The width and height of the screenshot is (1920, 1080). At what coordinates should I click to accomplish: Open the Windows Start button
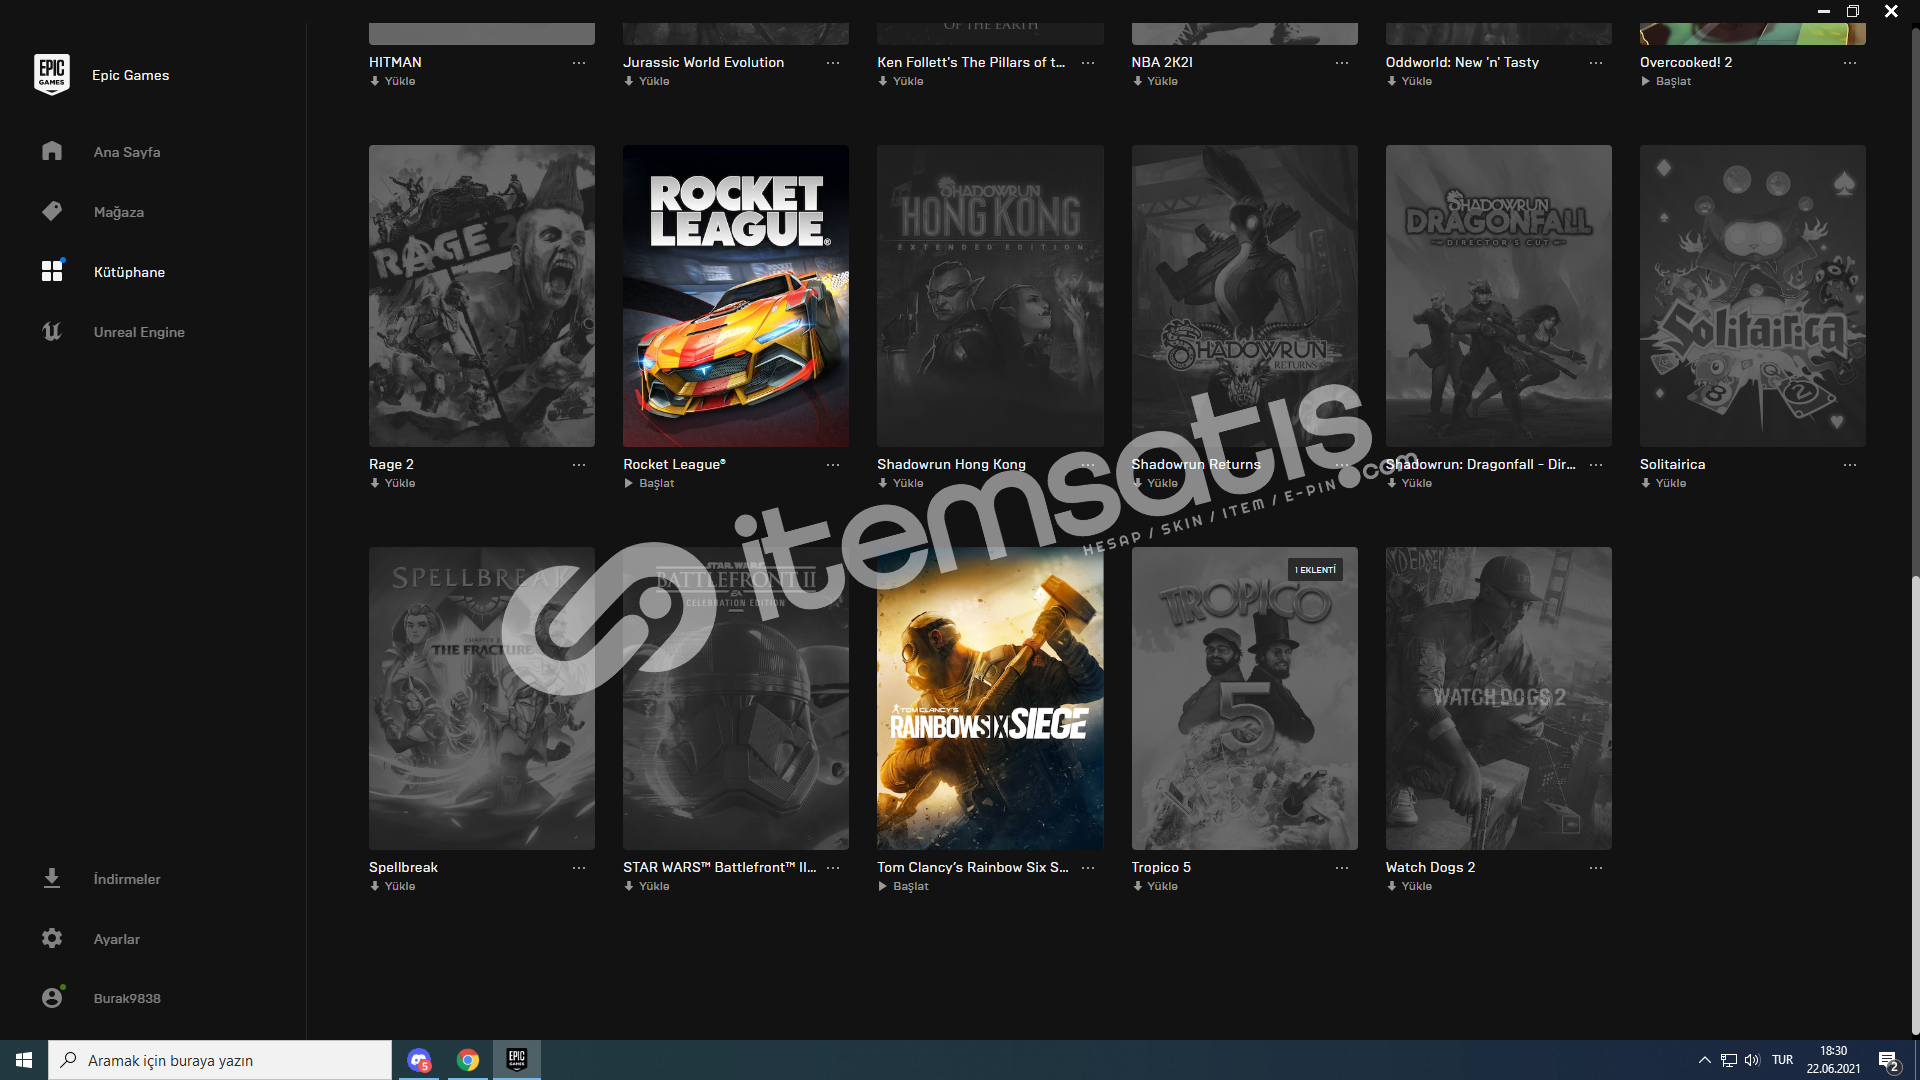[x=24, y=1060]
